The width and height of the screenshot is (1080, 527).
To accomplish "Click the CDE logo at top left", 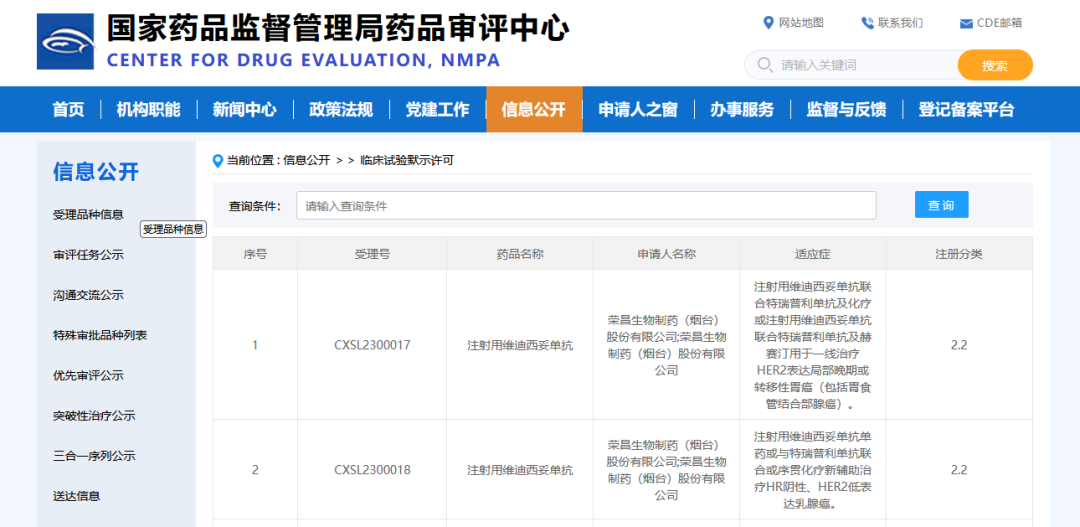I will (65, 42).
